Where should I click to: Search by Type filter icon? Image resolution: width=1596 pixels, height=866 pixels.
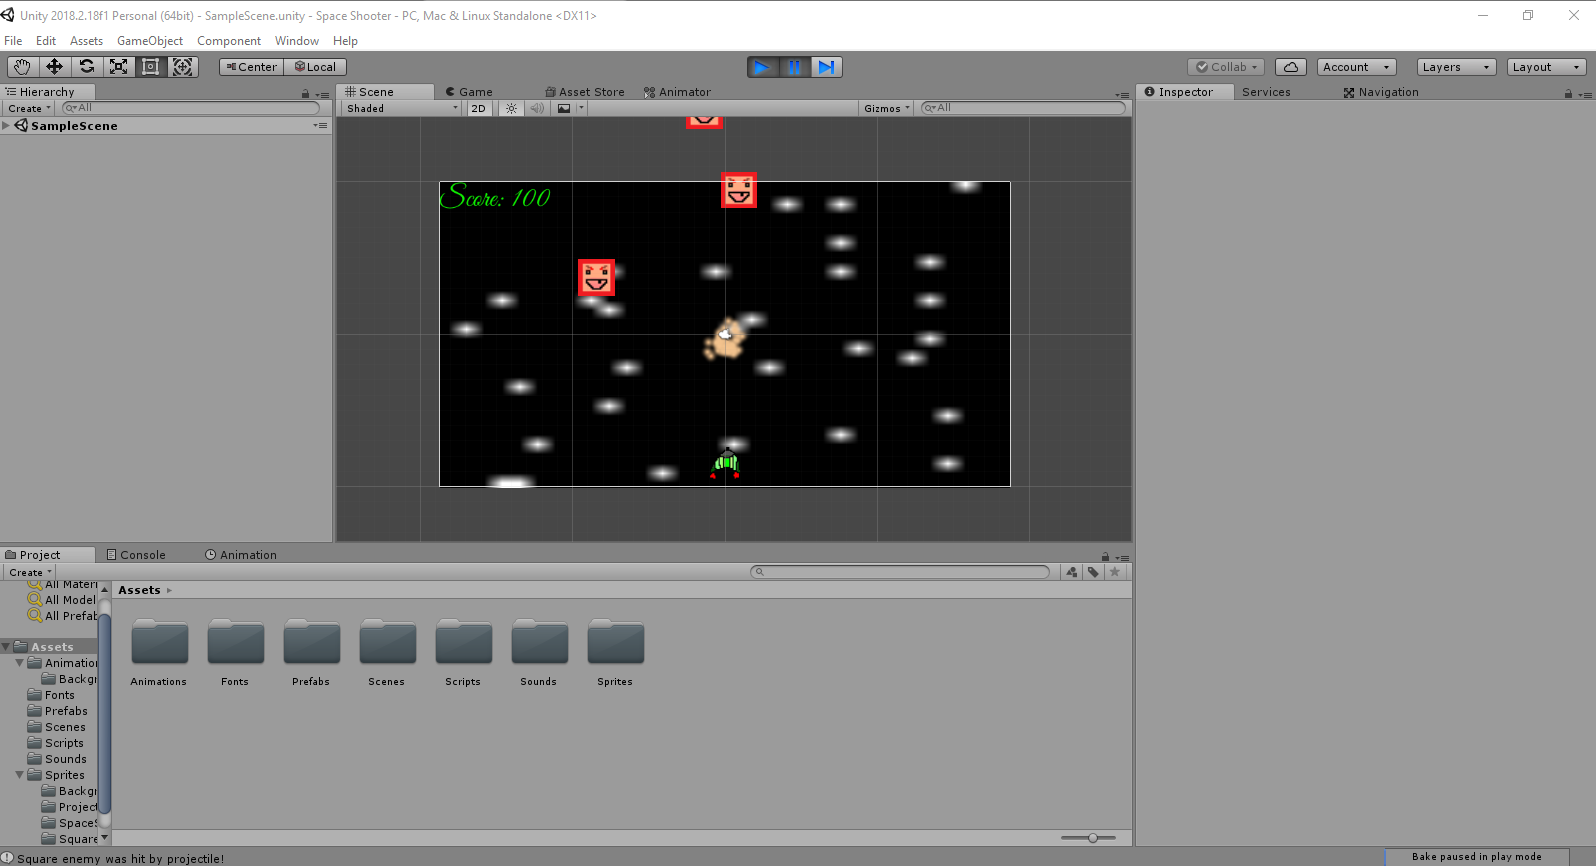pyautogui.click(x=1072, y=572)
